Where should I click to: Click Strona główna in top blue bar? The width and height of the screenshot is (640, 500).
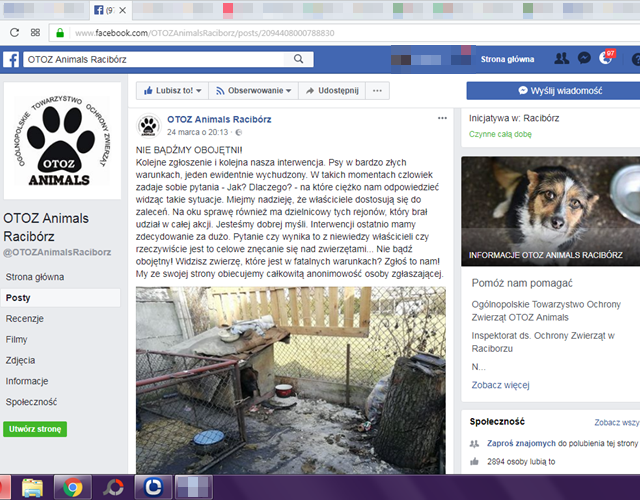point(507,59)
